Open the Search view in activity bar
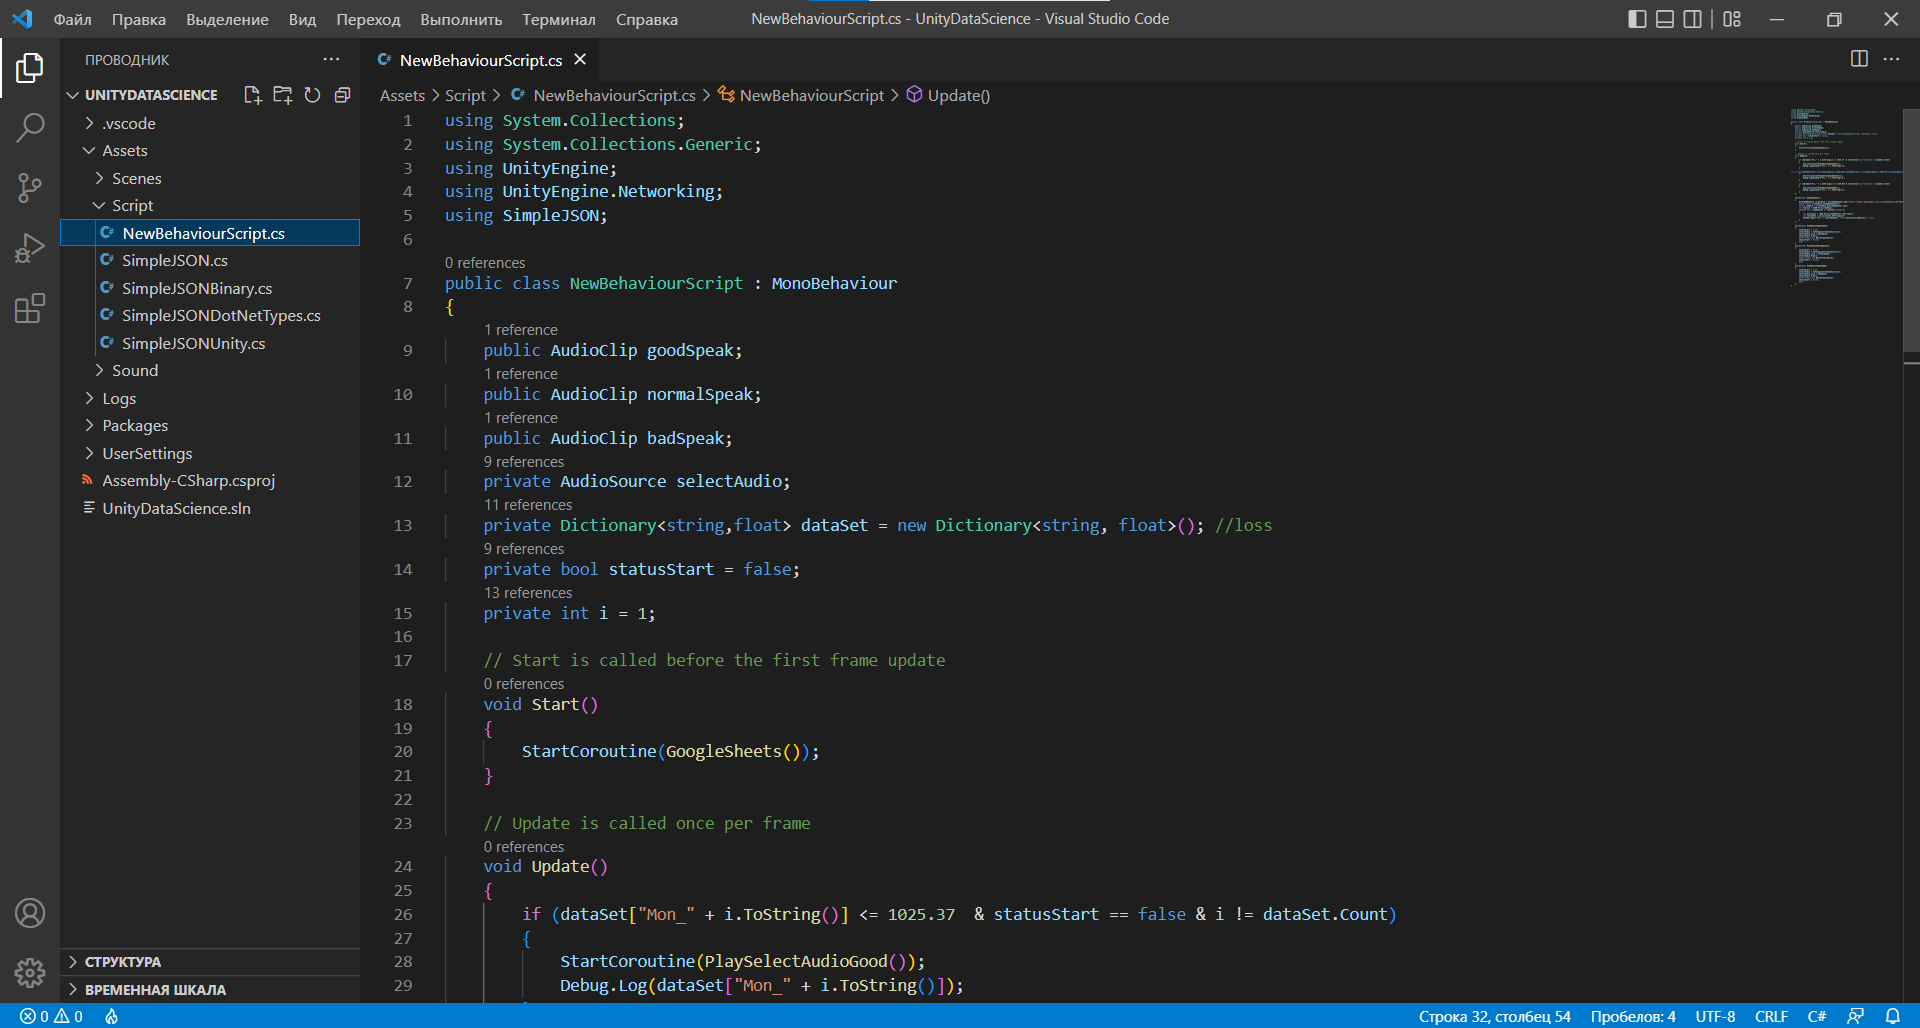Screen dimensions: 1920x1028 coord(30,127)
